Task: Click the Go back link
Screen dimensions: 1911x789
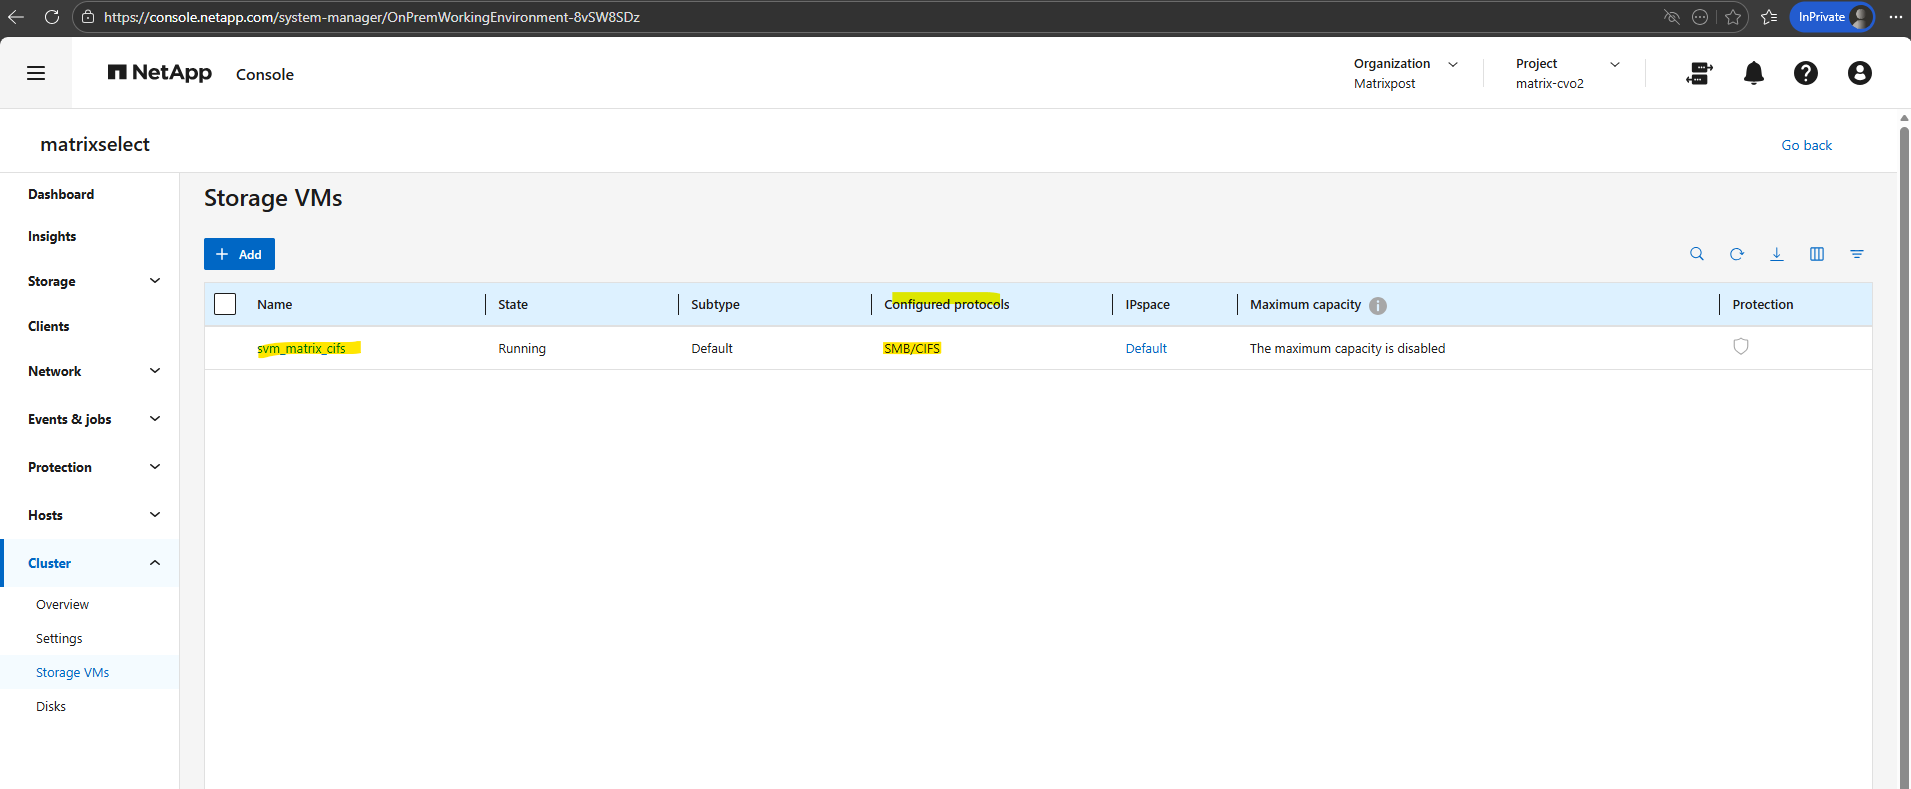Action: [x=1806, y=145]
